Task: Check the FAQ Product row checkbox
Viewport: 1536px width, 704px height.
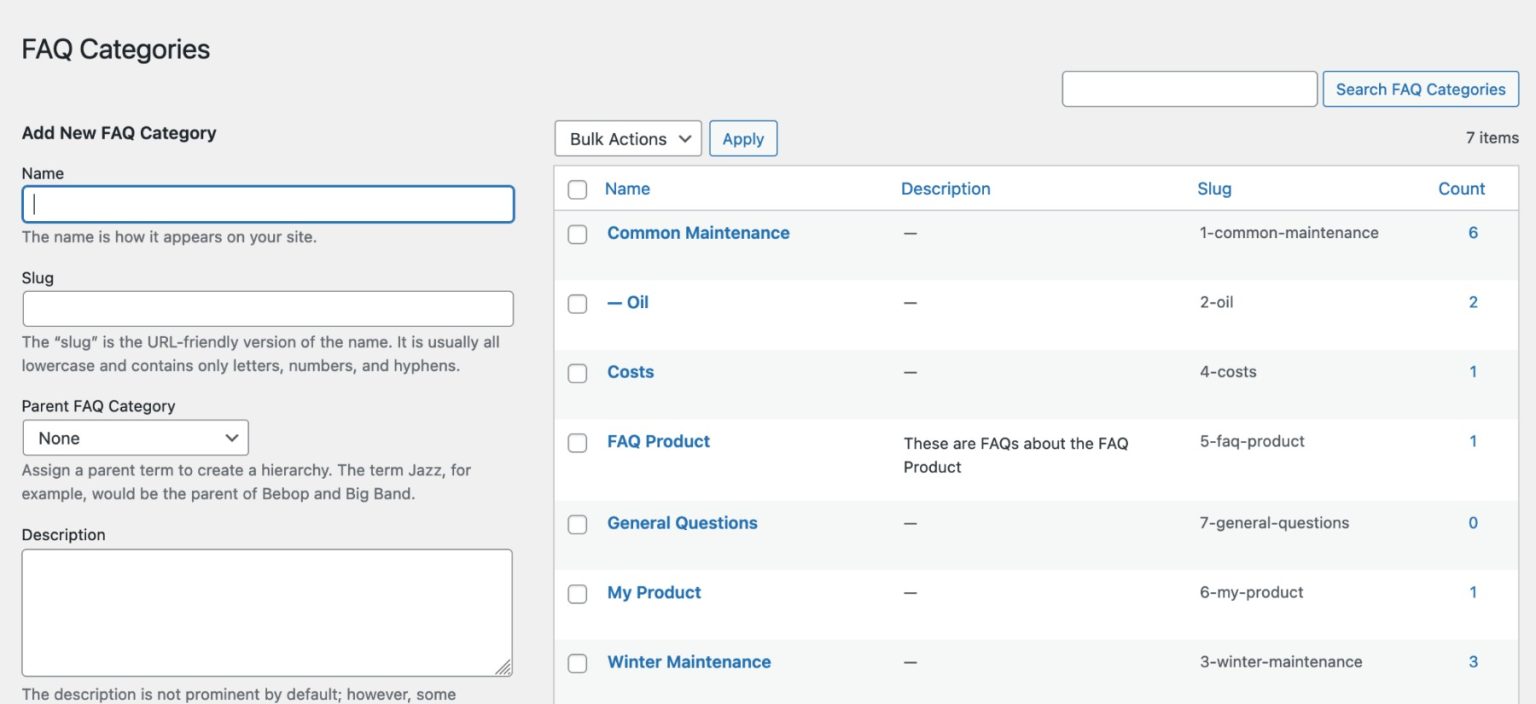Action: tap(577, 442)
